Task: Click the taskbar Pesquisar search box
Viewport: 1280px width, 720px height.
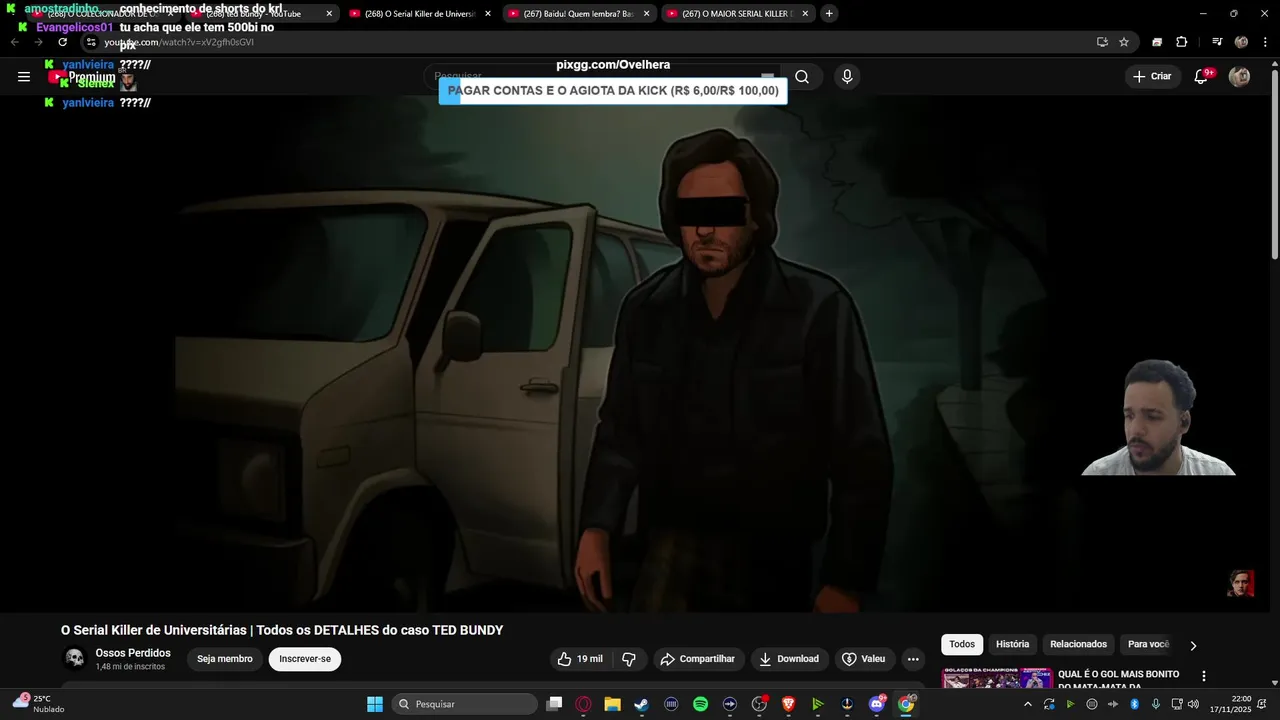Action: click(x=463, y=704)
